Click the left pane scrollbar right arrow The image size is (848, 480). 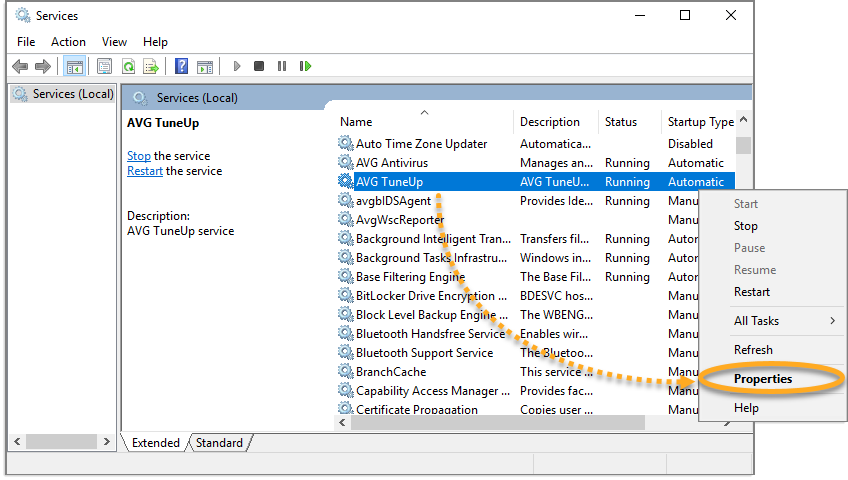[x=107, y=442]
